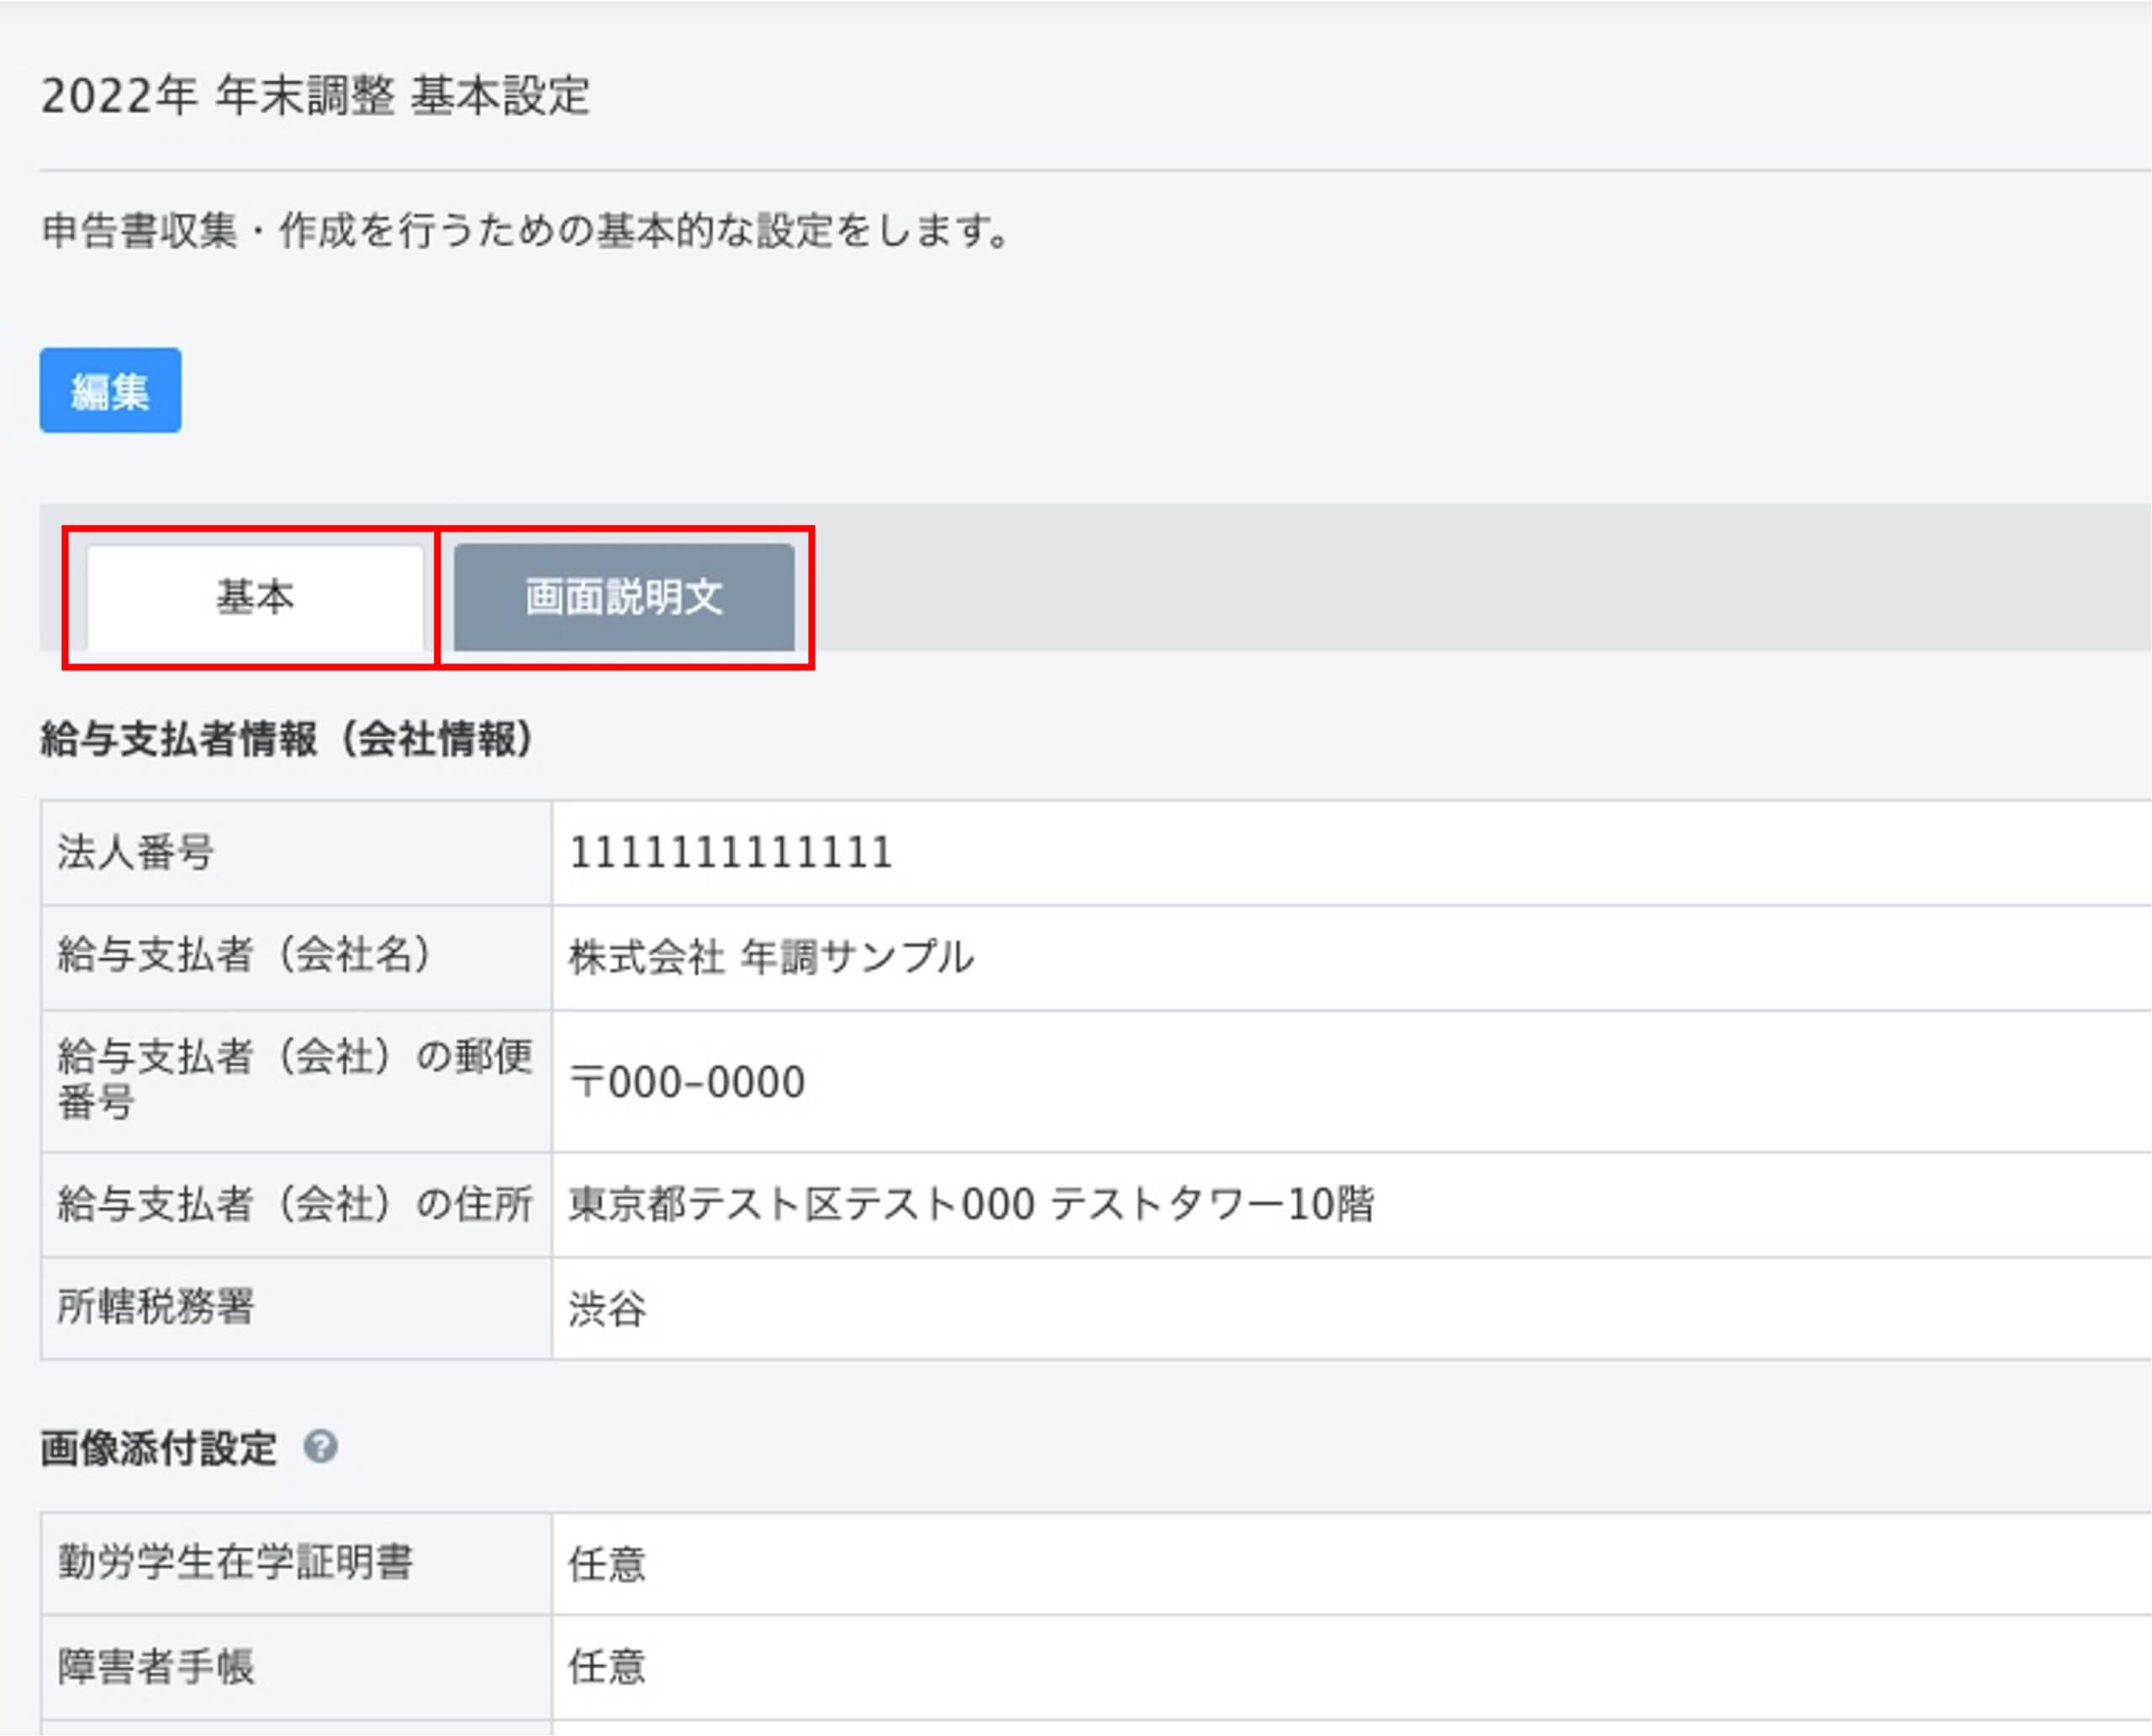
Task: Click the 給与支払者情報（会社情報） heading
Action: click(287, 739)
